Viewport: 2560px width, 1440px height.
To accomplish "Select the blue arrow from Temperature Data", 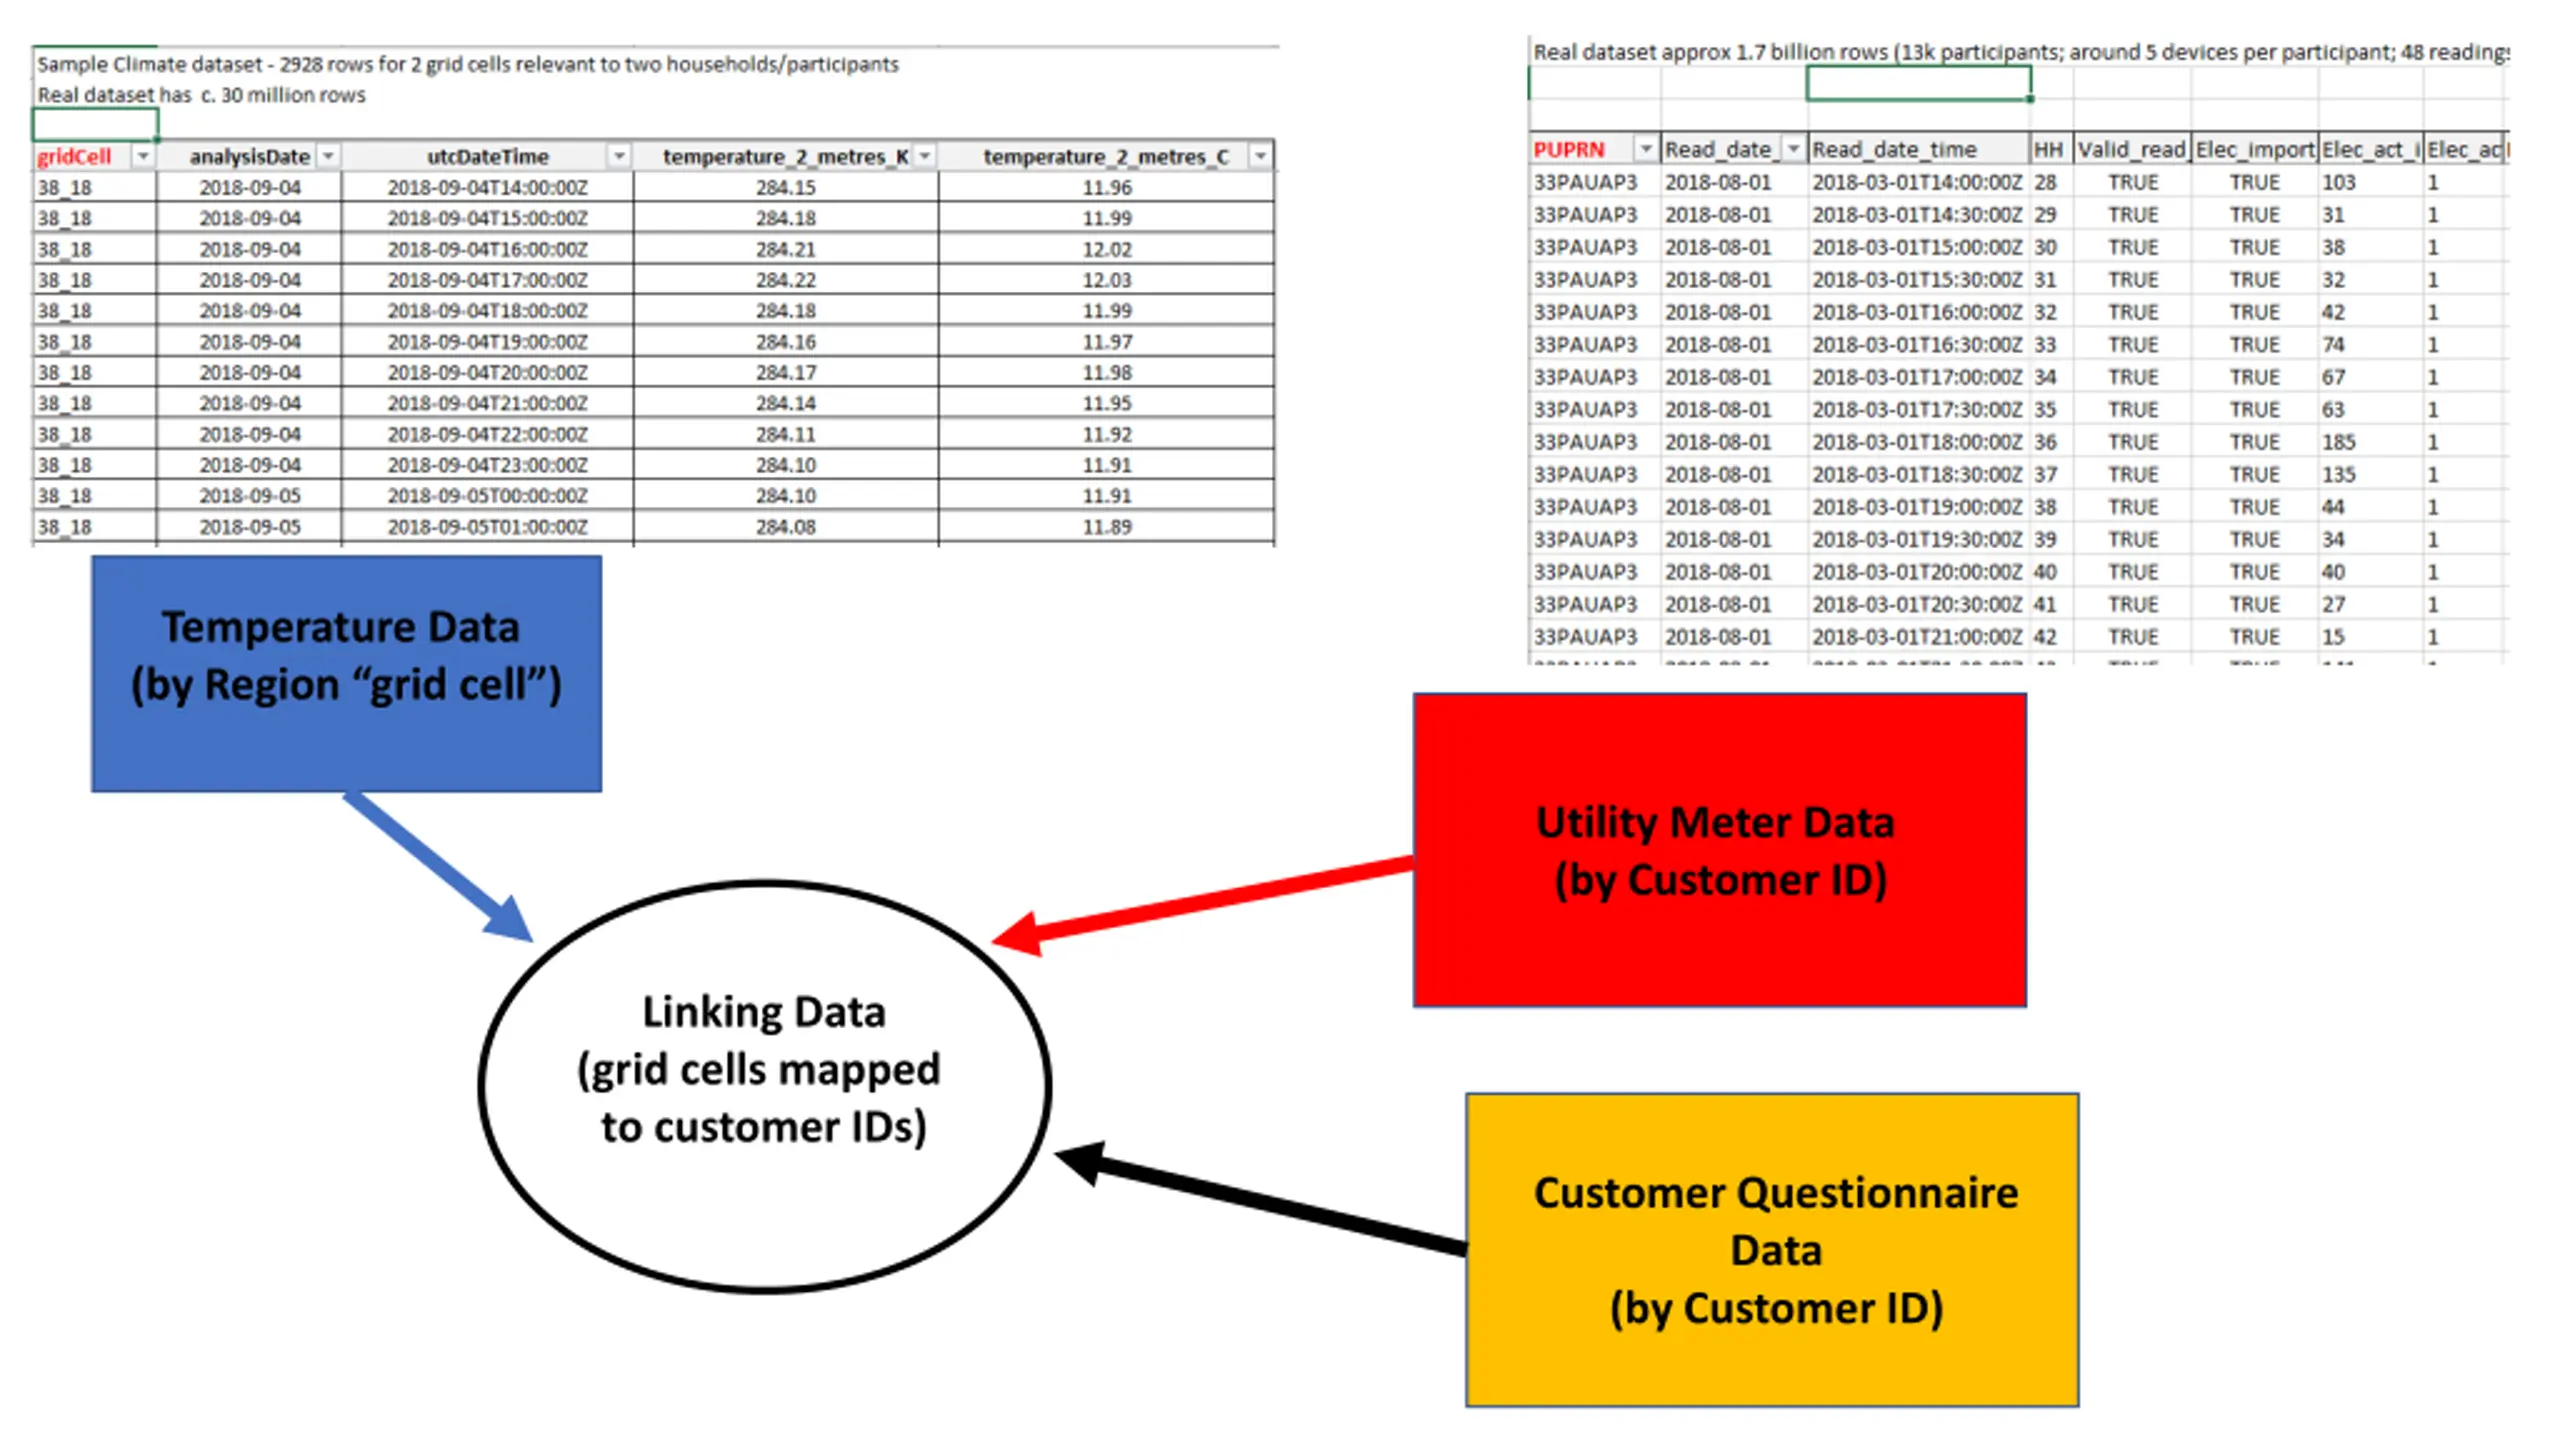I will coord(438,867).
